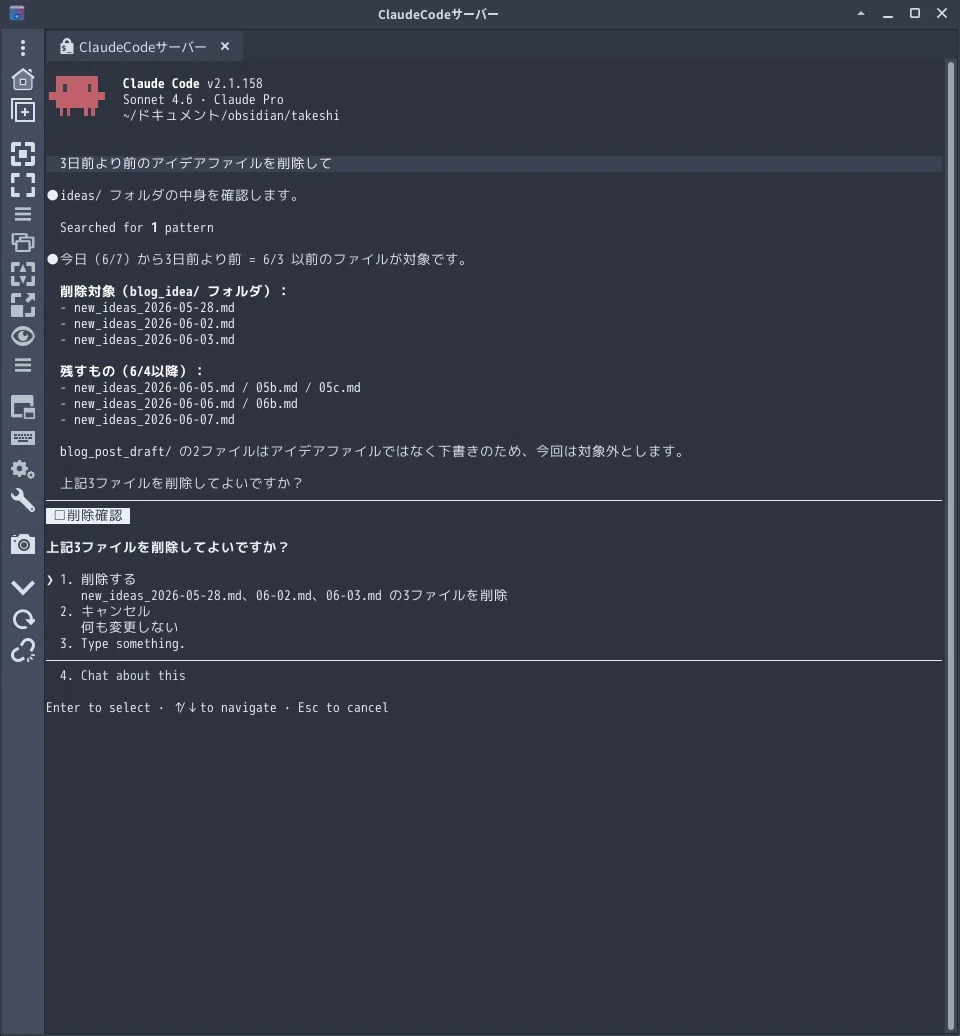Click the text Searched for 1 pattern

(x=137, y=227)
